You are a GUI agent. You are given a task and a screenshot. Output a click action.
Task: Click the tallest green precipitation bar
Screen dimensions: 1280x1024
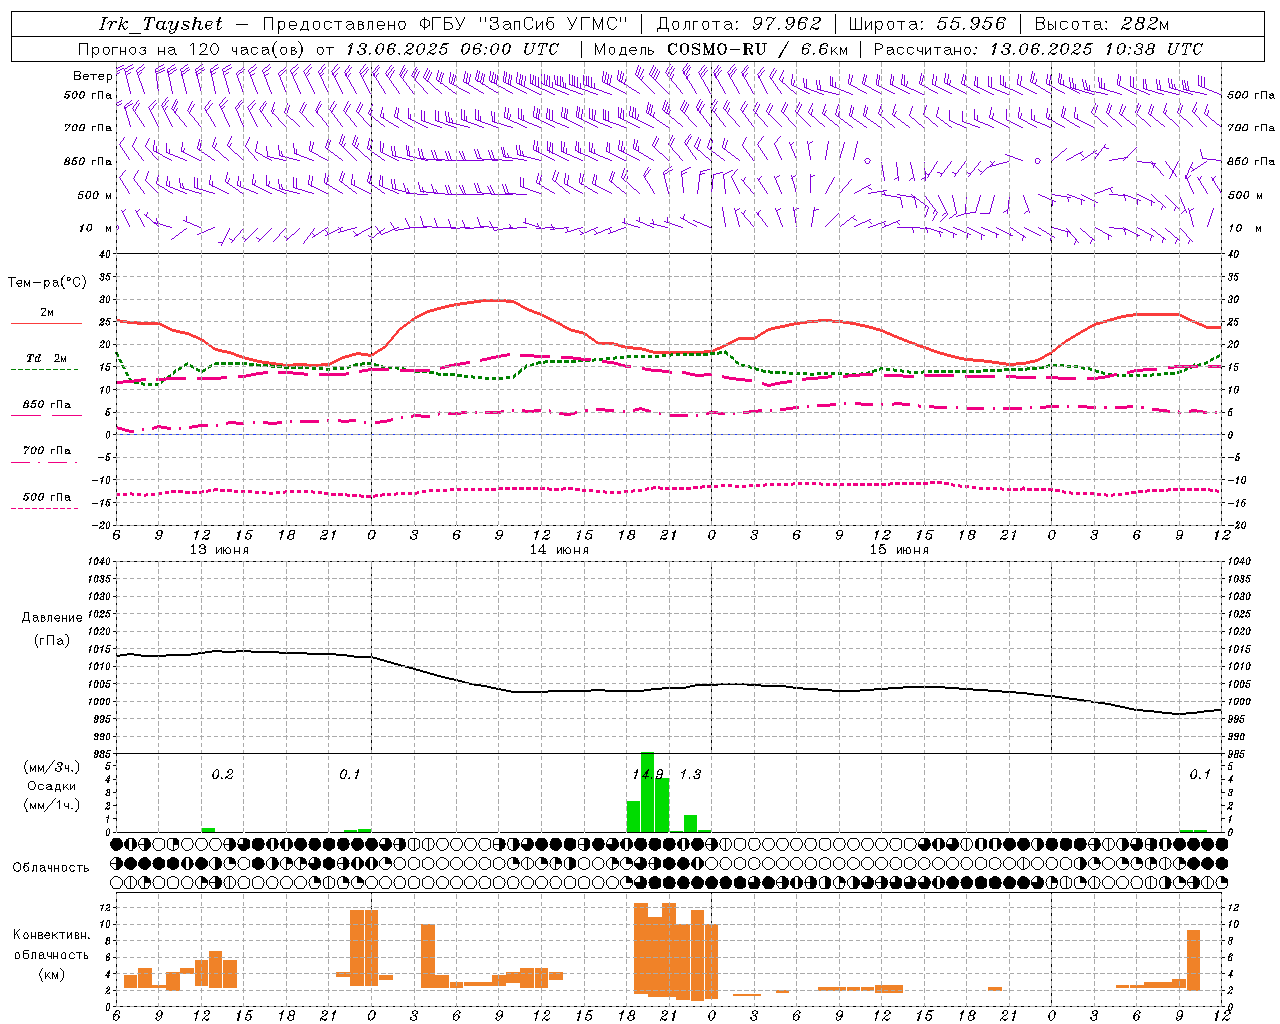coord(647,792)
